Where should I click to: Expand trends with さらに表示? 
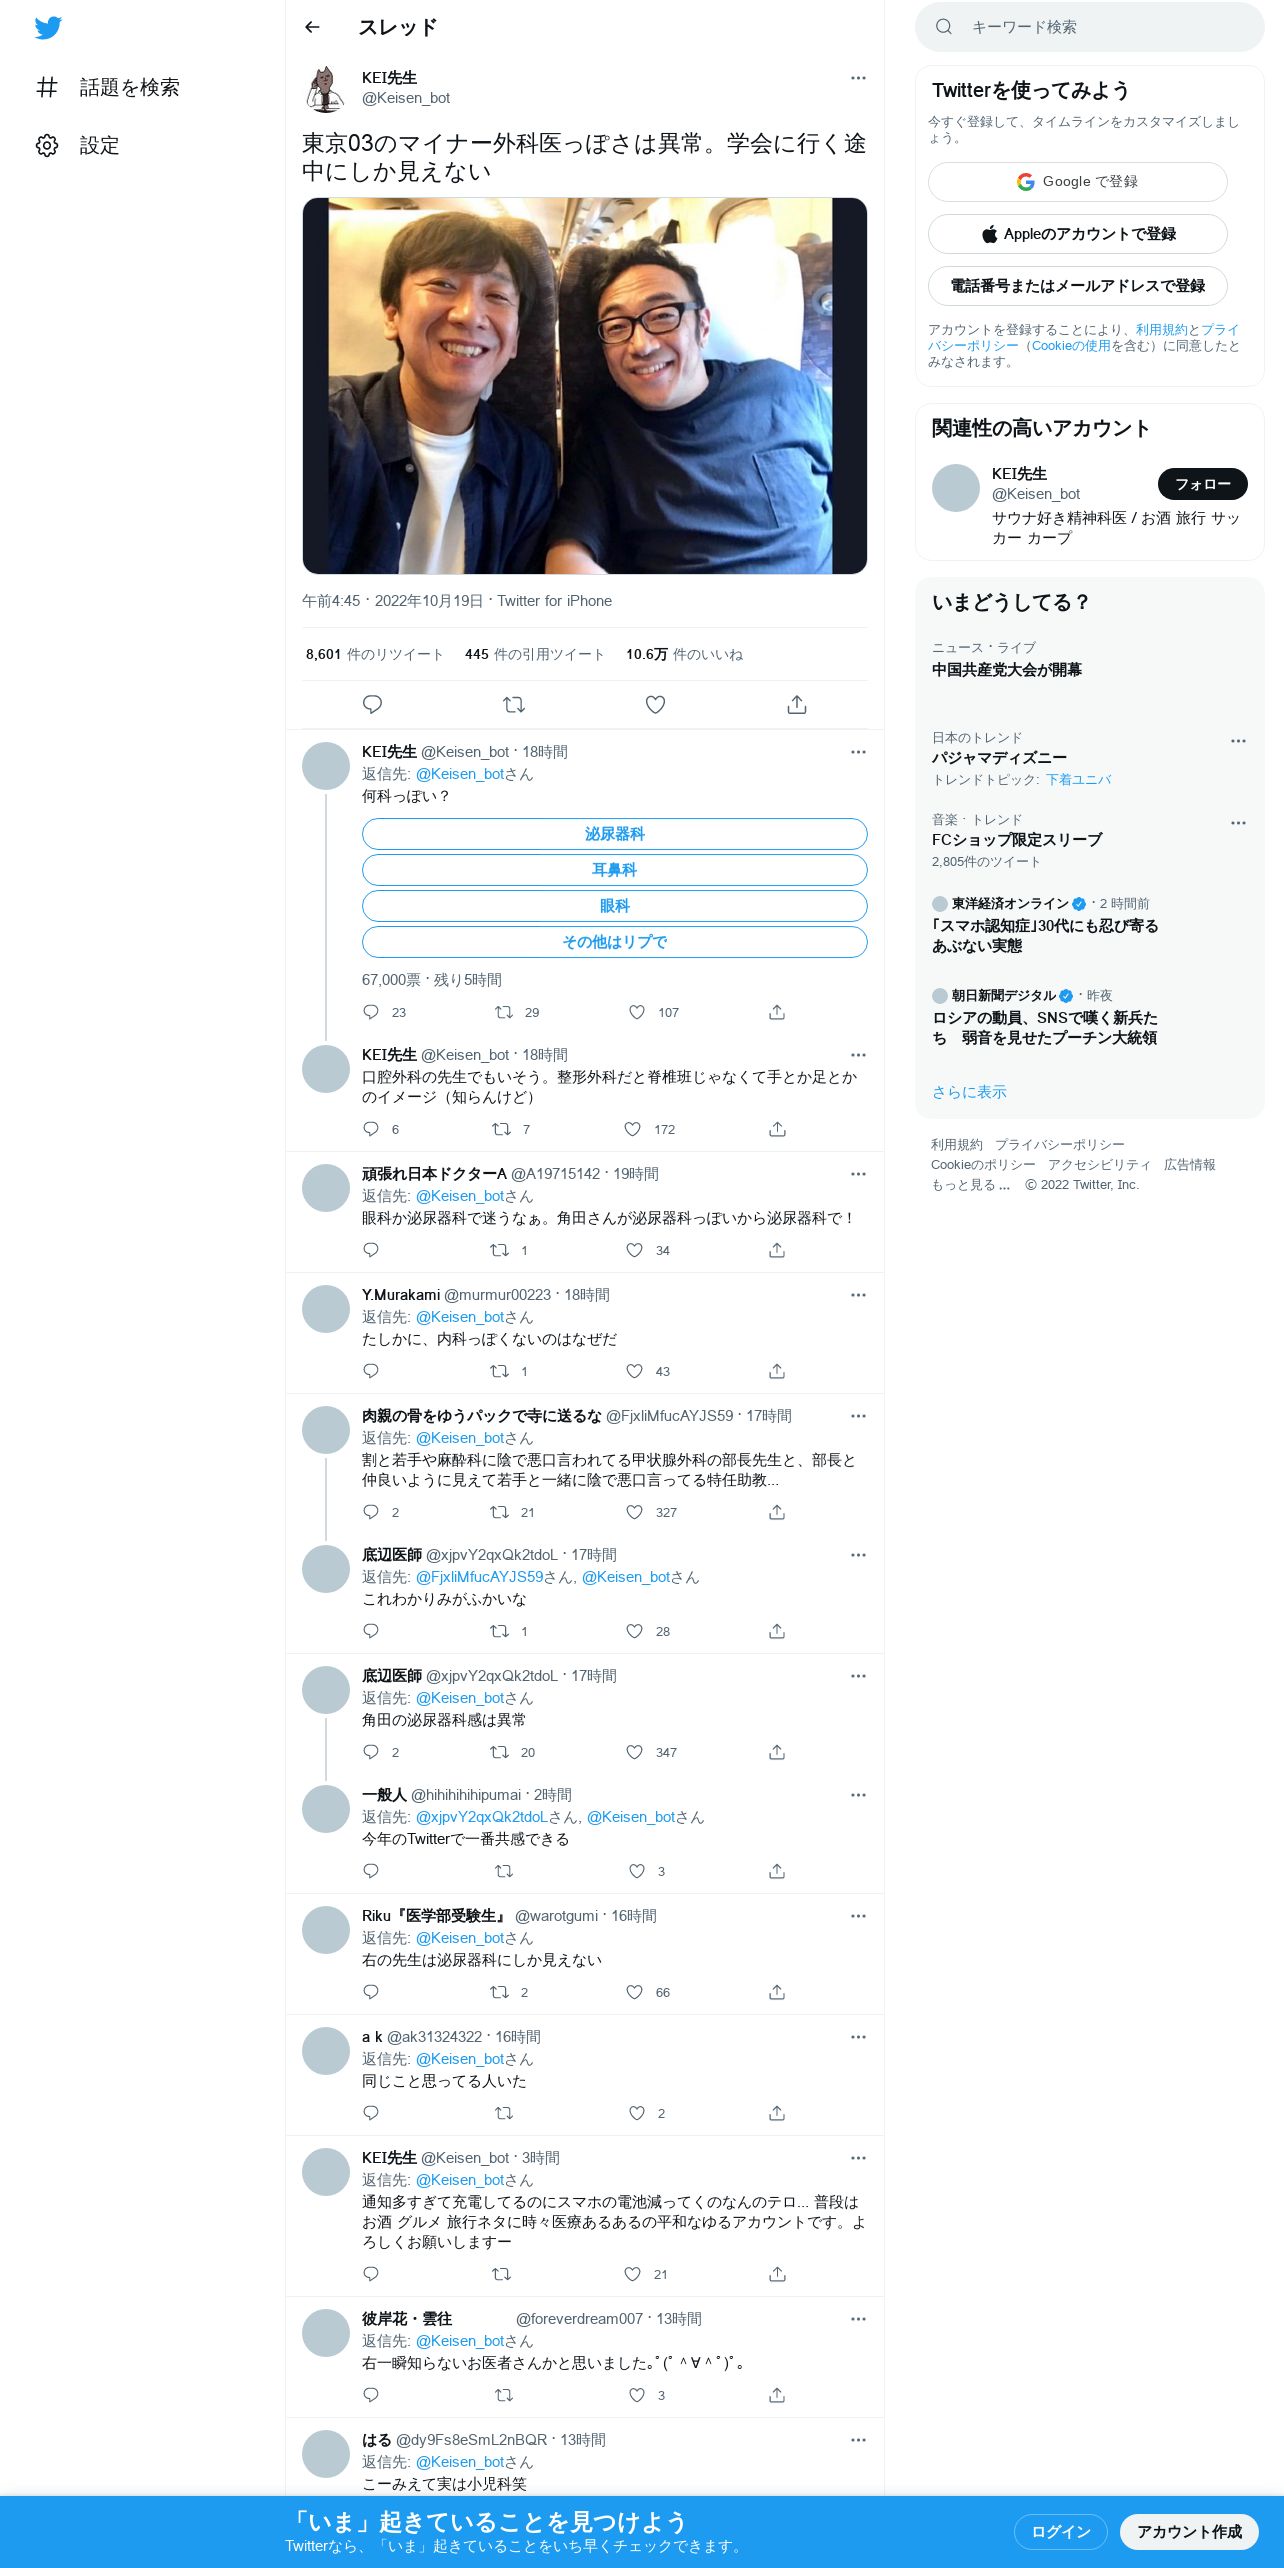tap(969, 1092)
